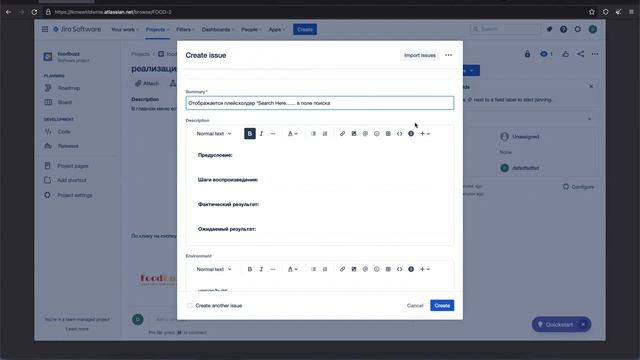Check the Create another issue checkbox

pos(190,305)
